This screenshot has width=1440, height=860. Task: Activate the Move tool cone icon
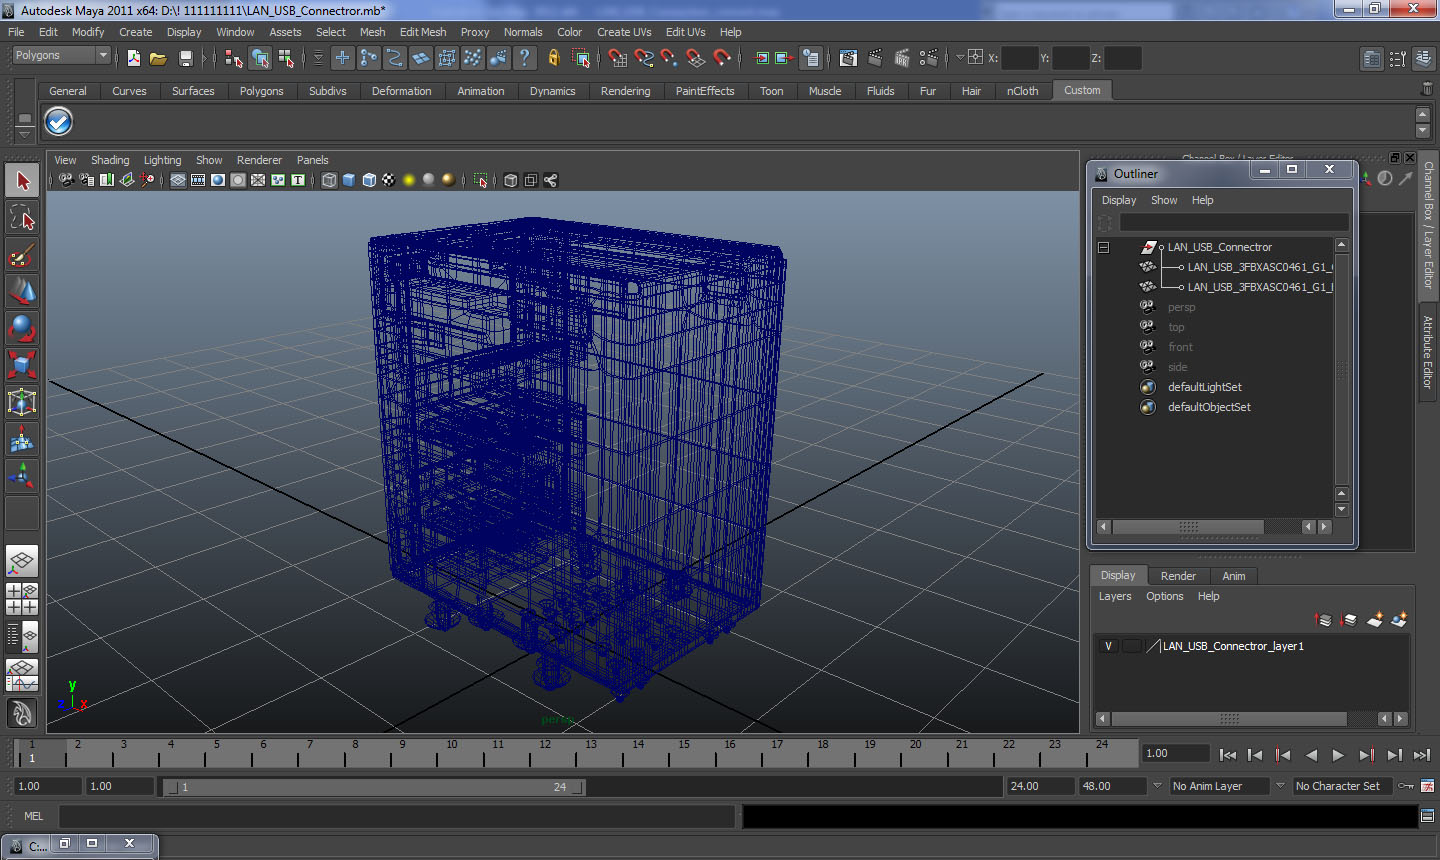(x=22, y=291)
